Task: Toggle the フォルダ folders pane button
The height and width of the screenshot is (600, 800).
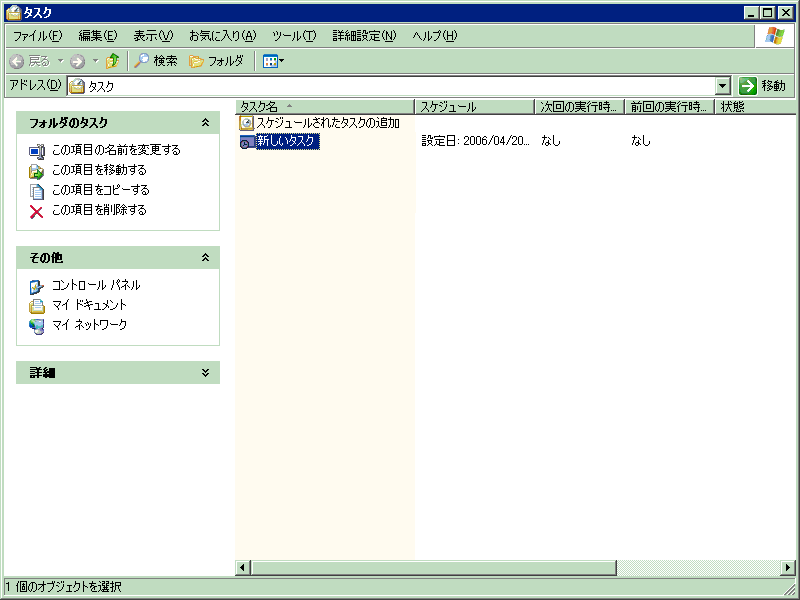Action: (216, 61)
